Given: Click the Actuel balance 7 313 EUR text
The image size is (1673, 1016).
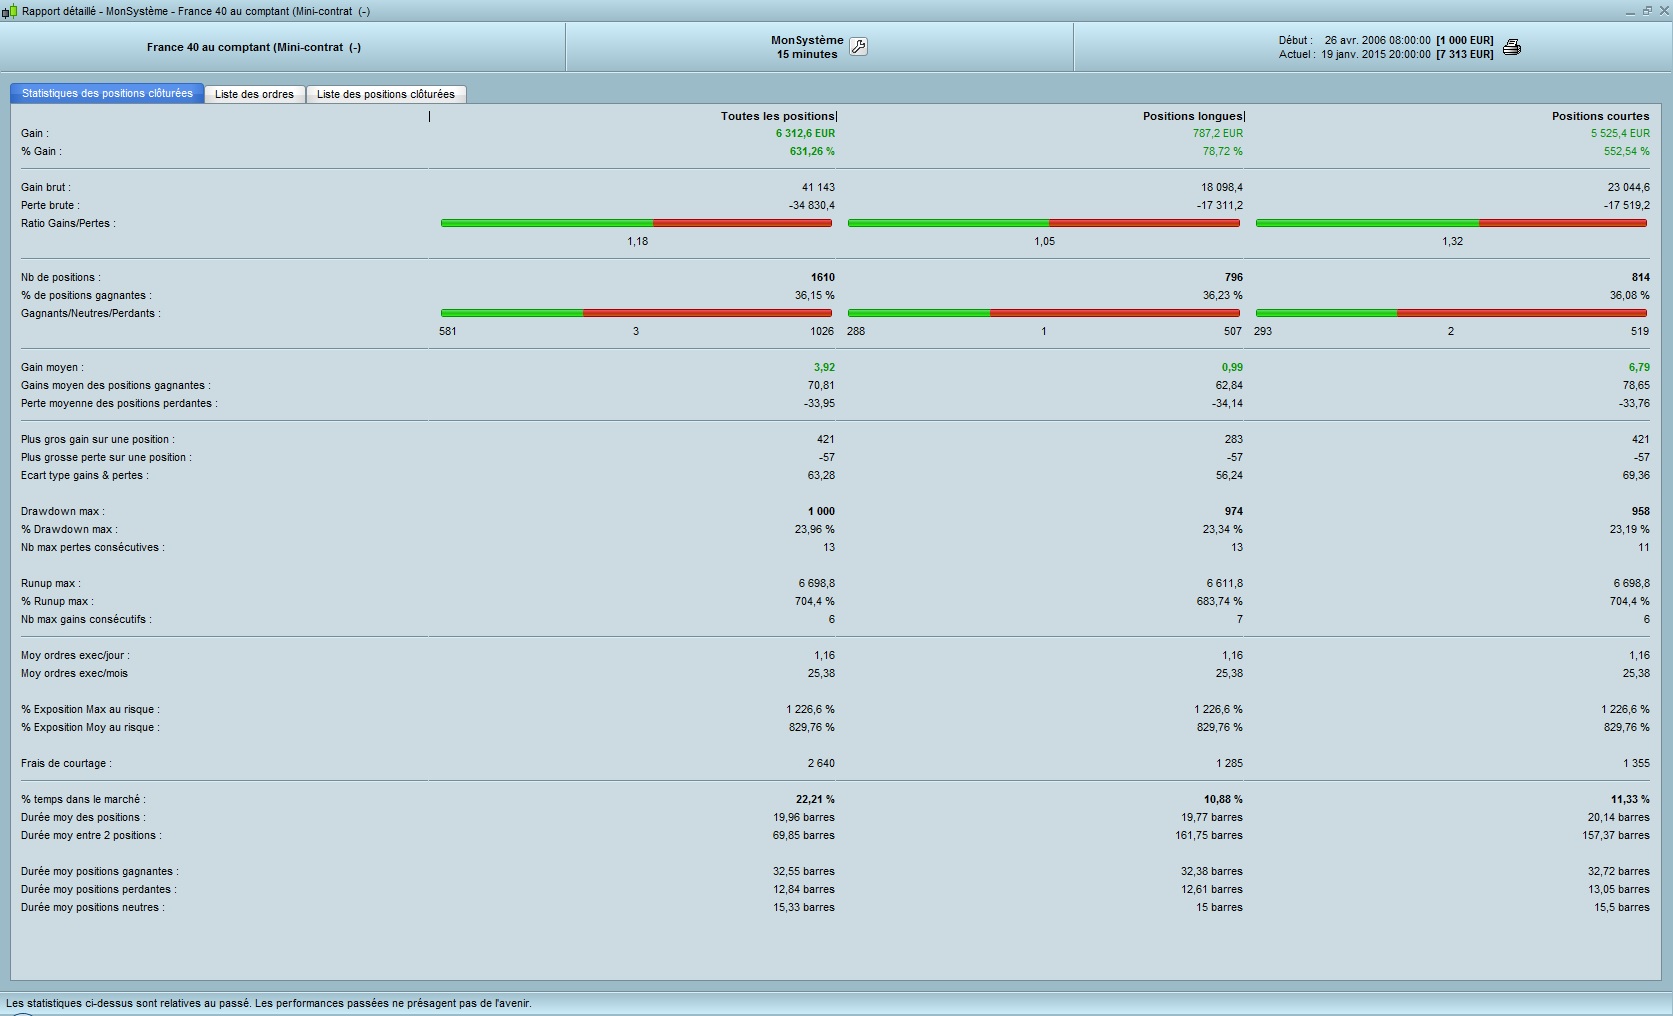Looking at the screenshot, I should (x=1464, y=54).
